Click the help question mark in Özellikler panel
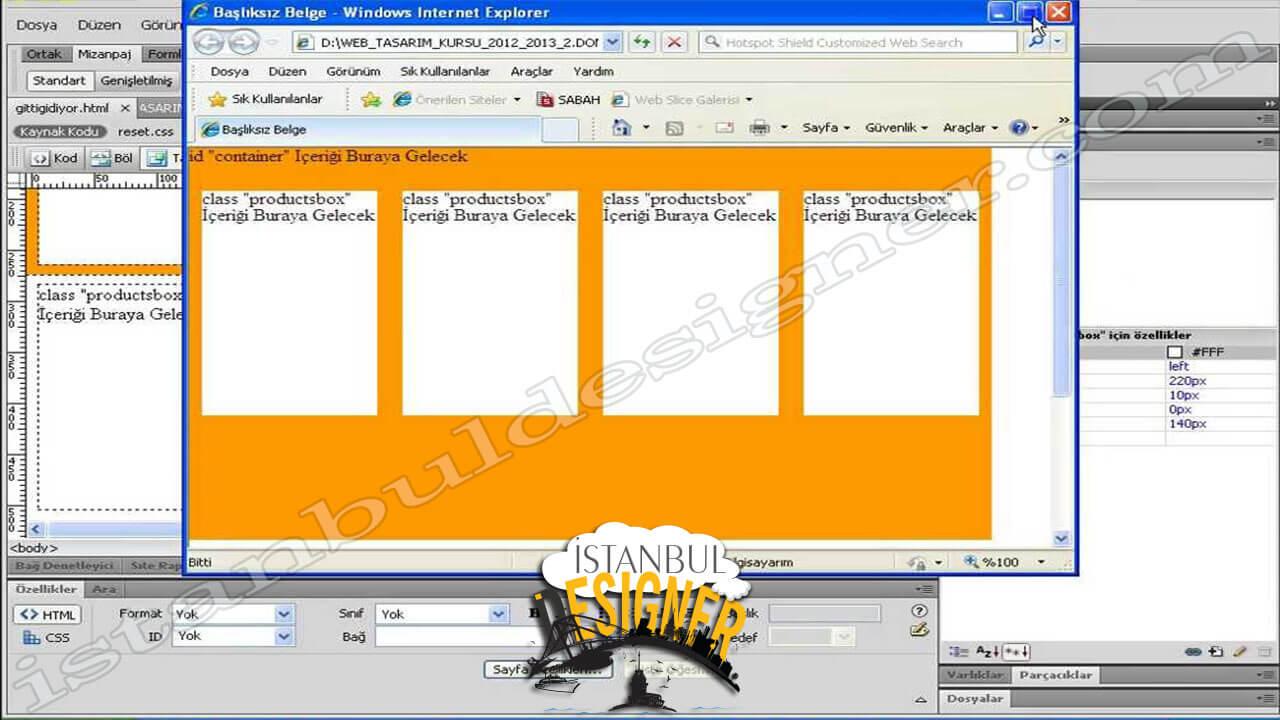This screenshot has height=720, width=1280. (x=920, y=611)
